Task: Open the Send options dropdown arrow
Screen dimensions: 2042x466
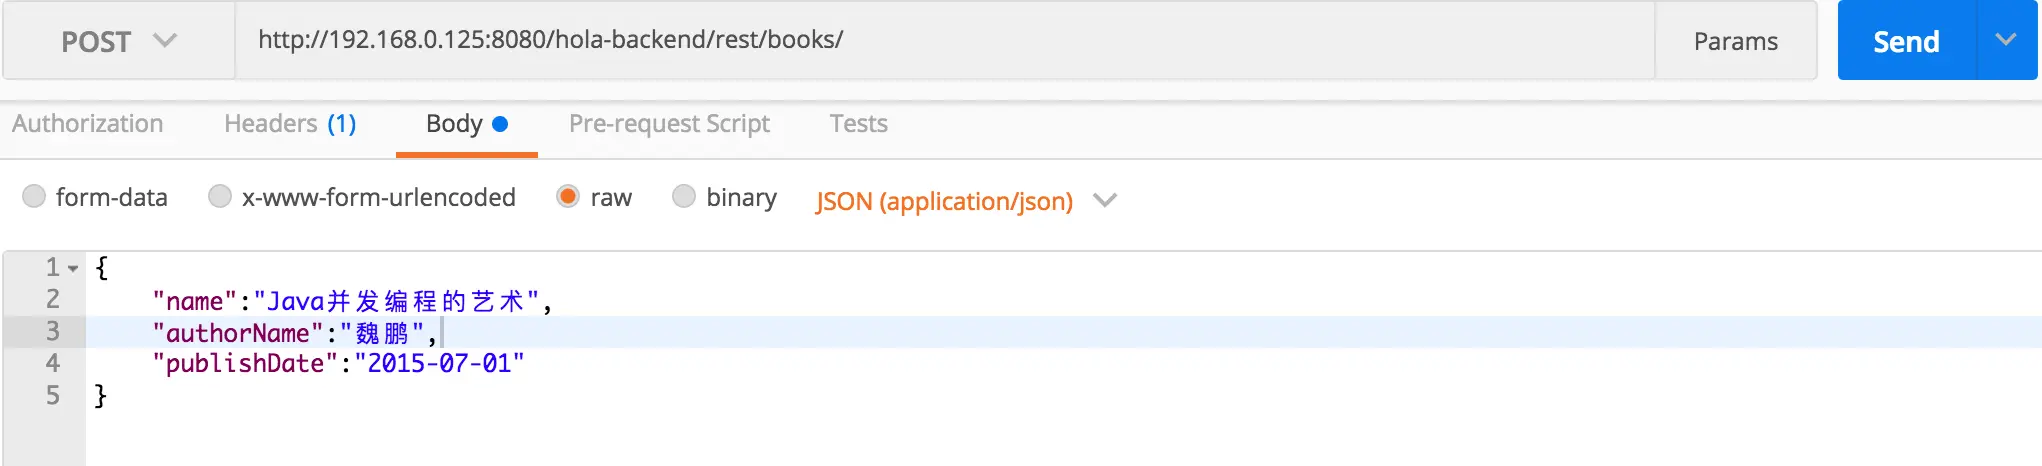Action: click(2006, 40)
